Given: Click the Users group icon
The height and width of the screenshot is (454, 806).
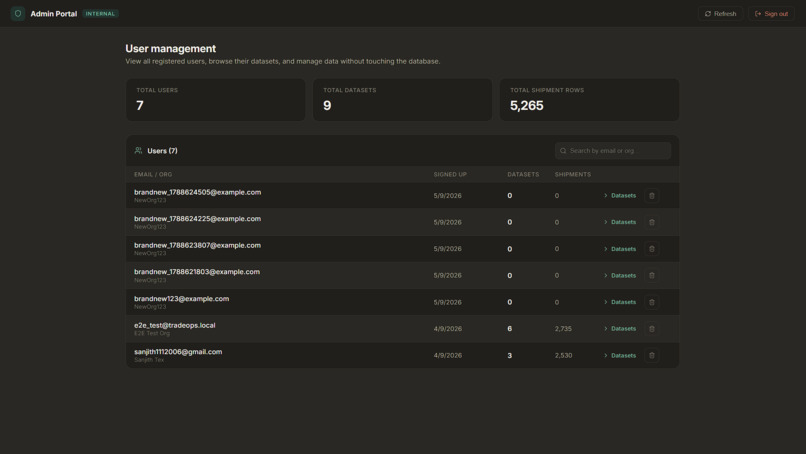Looking at the screenshot, I should pyautogui.click(x=138, y=151).
